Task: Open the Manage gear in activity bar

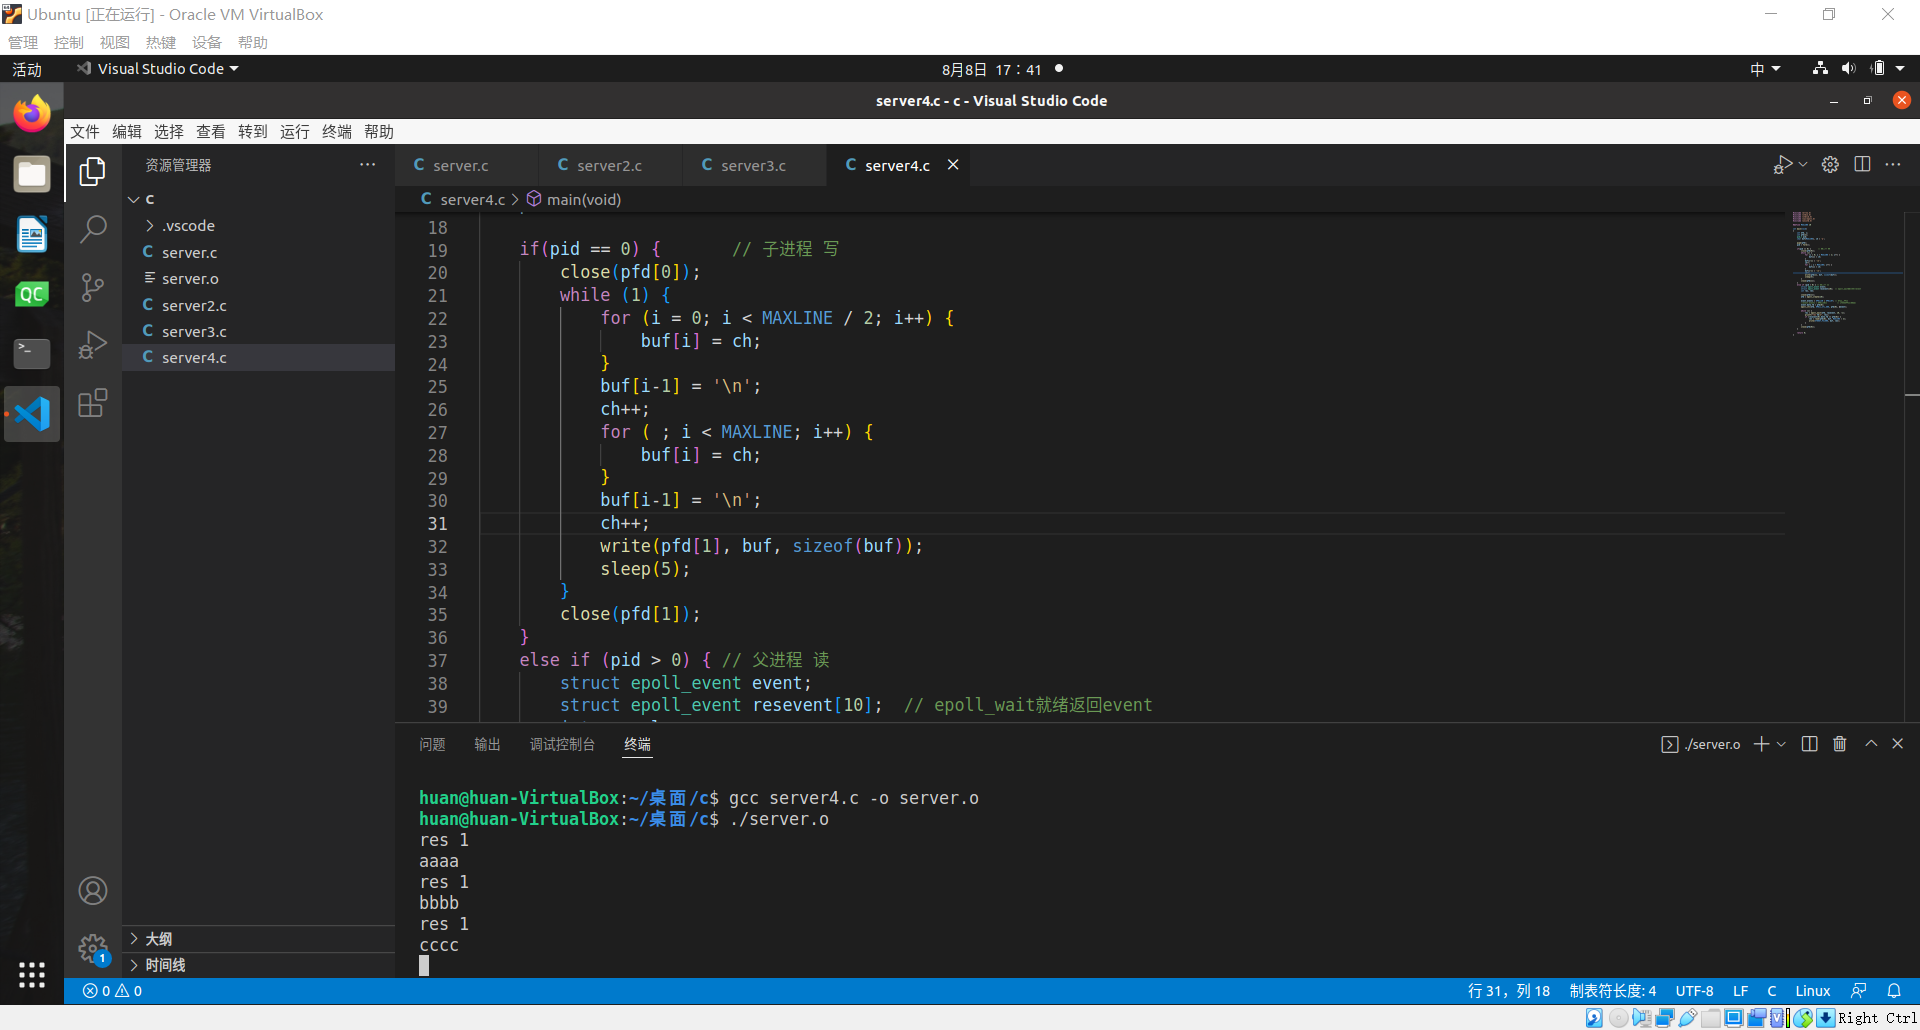Action: (93, 948)
